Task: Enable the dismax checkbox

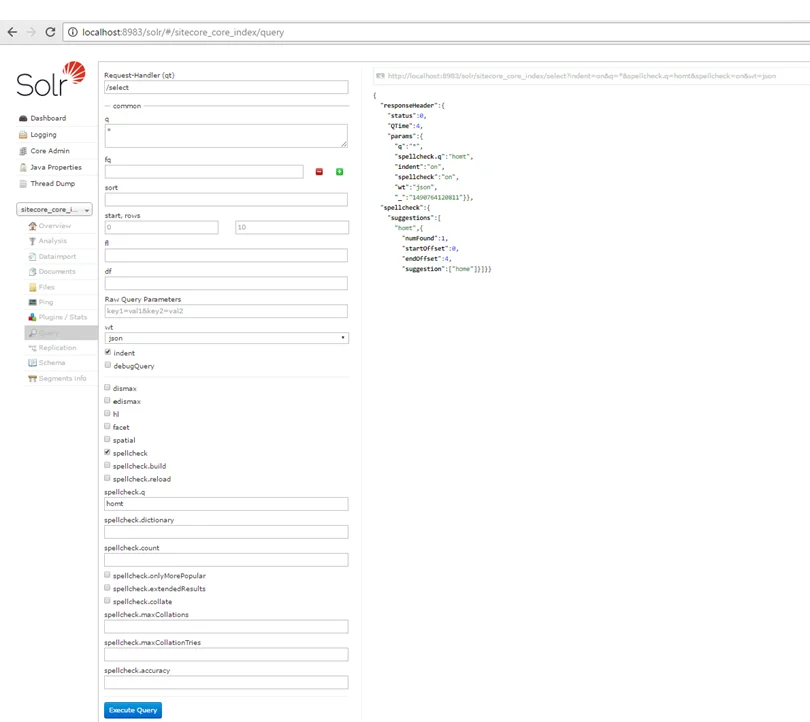Action: coord(107,387)
